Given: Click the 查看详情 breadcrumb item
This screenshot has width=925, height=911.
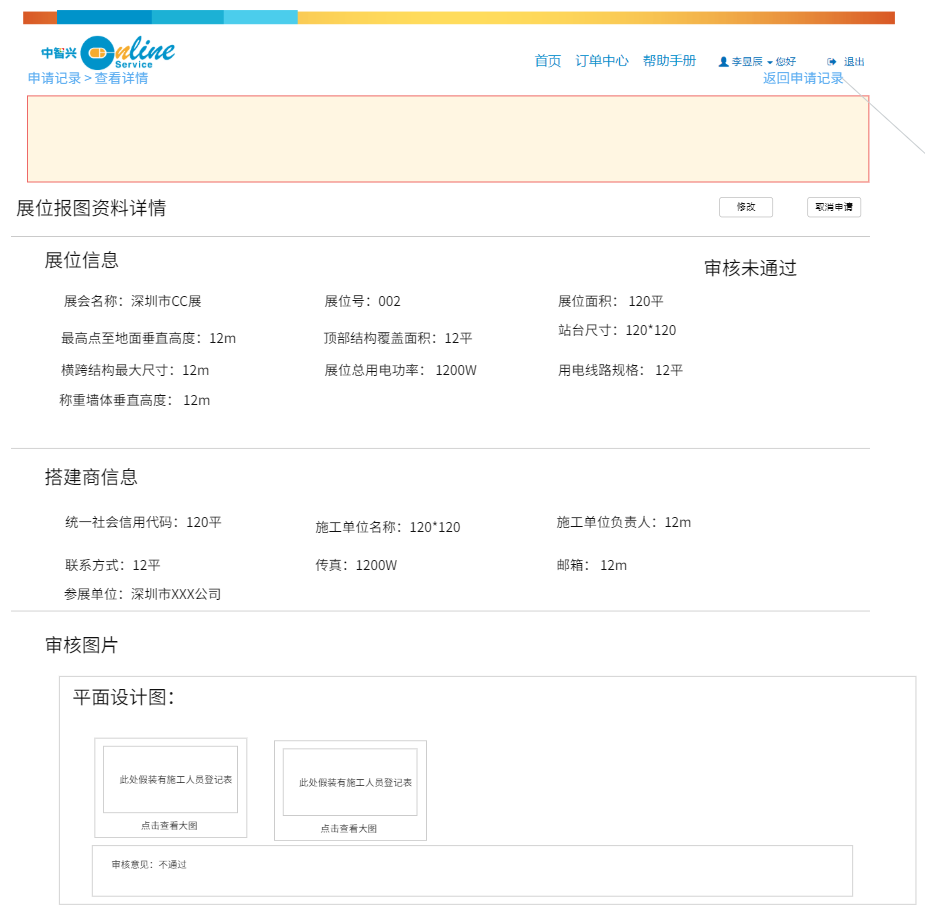Looking at the screenshot, I should [x=122, y=78].
